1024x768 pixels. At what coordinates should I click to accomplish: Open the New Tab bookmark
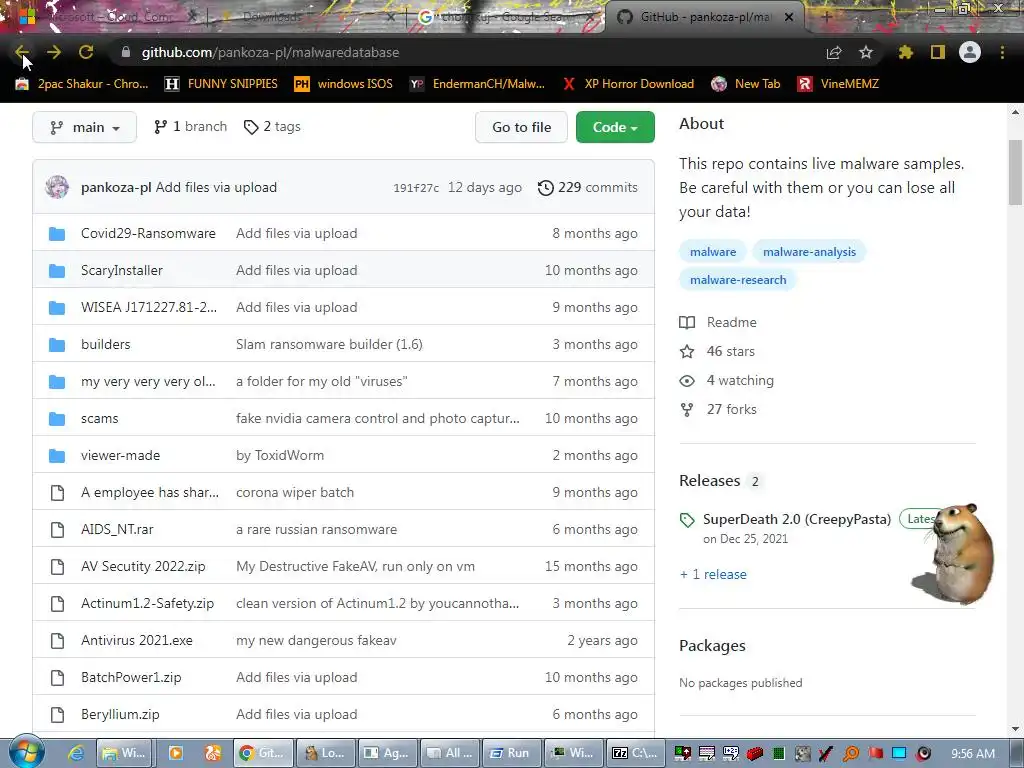pyautogui.click(x=746, y=84)
